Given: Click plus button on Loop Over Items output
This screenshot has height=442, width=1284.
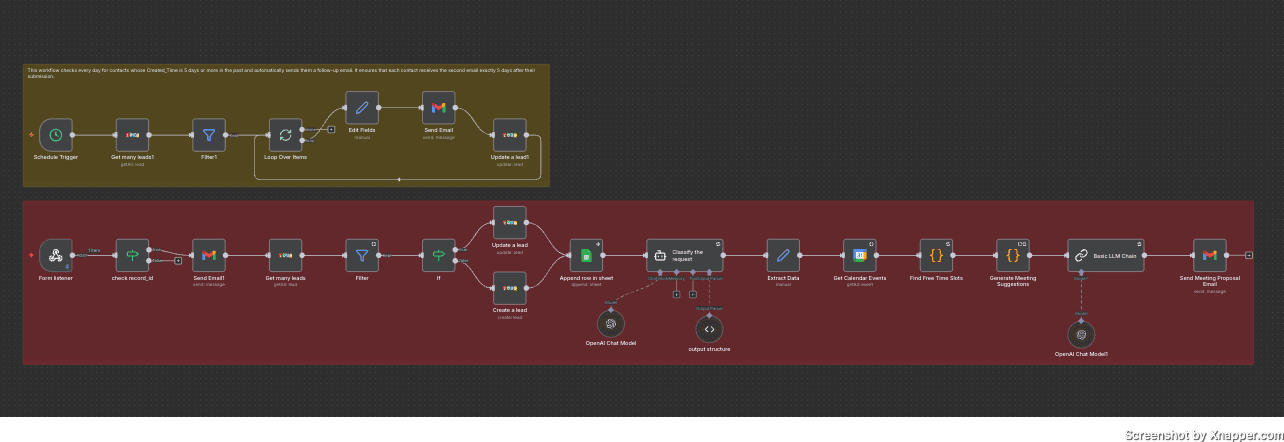Looking at the screenshot, I should point(331,129).
